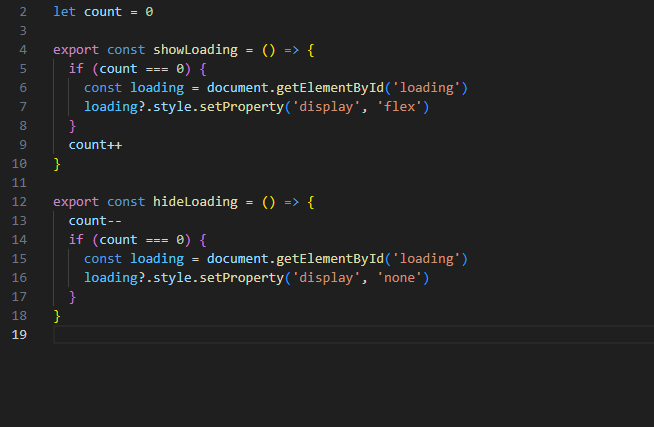Place cursor on 'showLoading' identifier
This screenshot has height=427, width=654.
[195, 50]
